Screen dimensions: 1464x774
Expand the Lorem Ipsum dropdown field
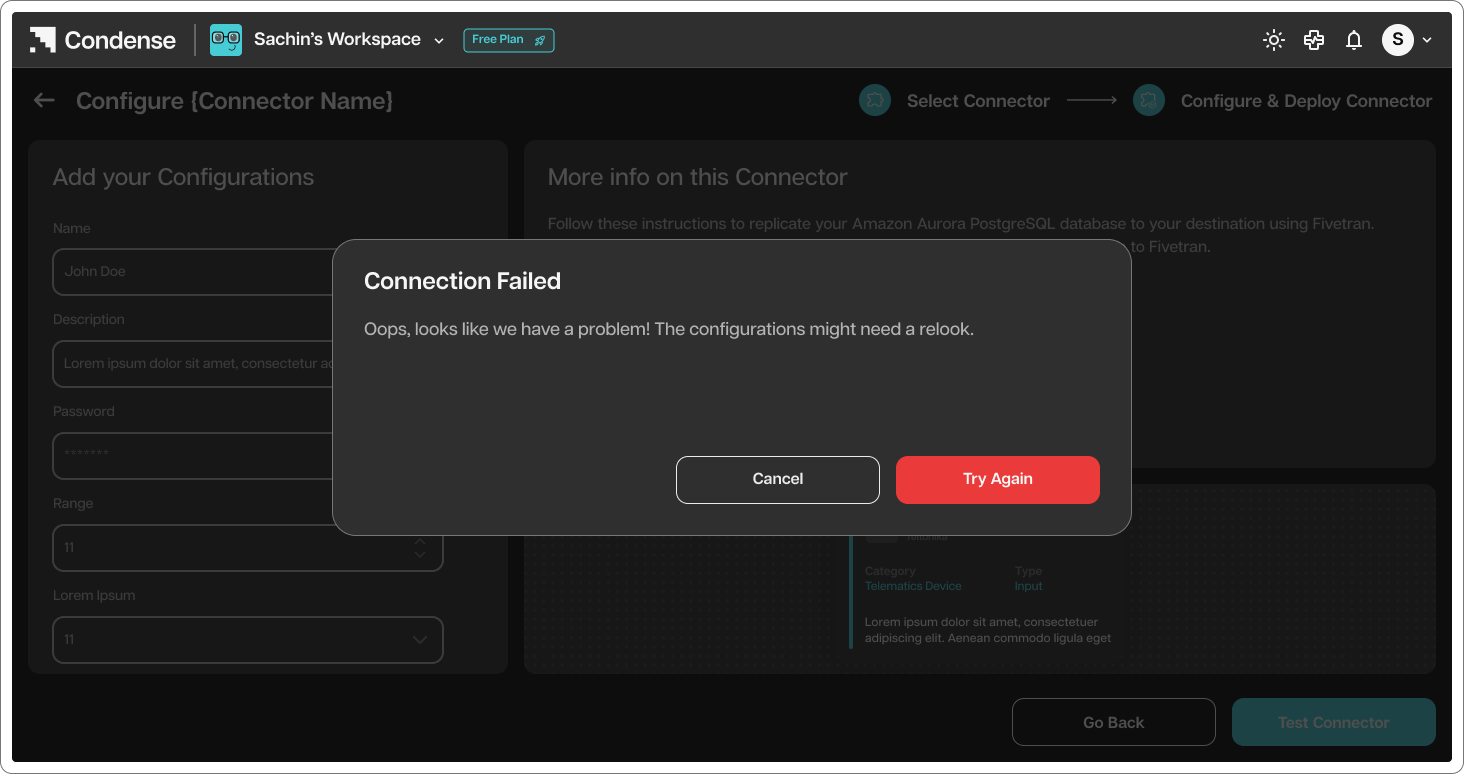[x=248, y=640]
